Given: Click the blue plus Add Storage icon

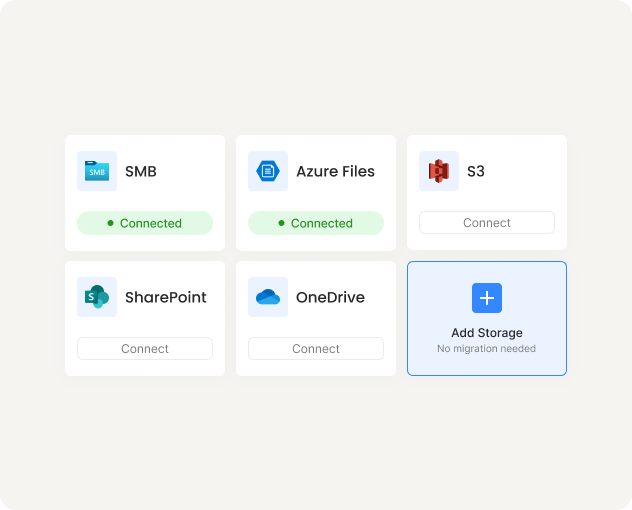Looking at the screenshot, I should 487,298.
